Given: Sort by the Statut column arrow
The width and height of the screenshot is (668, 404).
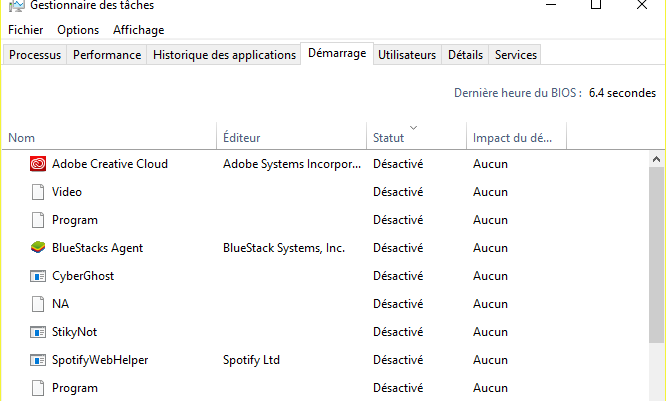Looking at the screenshot, I should coord(413,127).
